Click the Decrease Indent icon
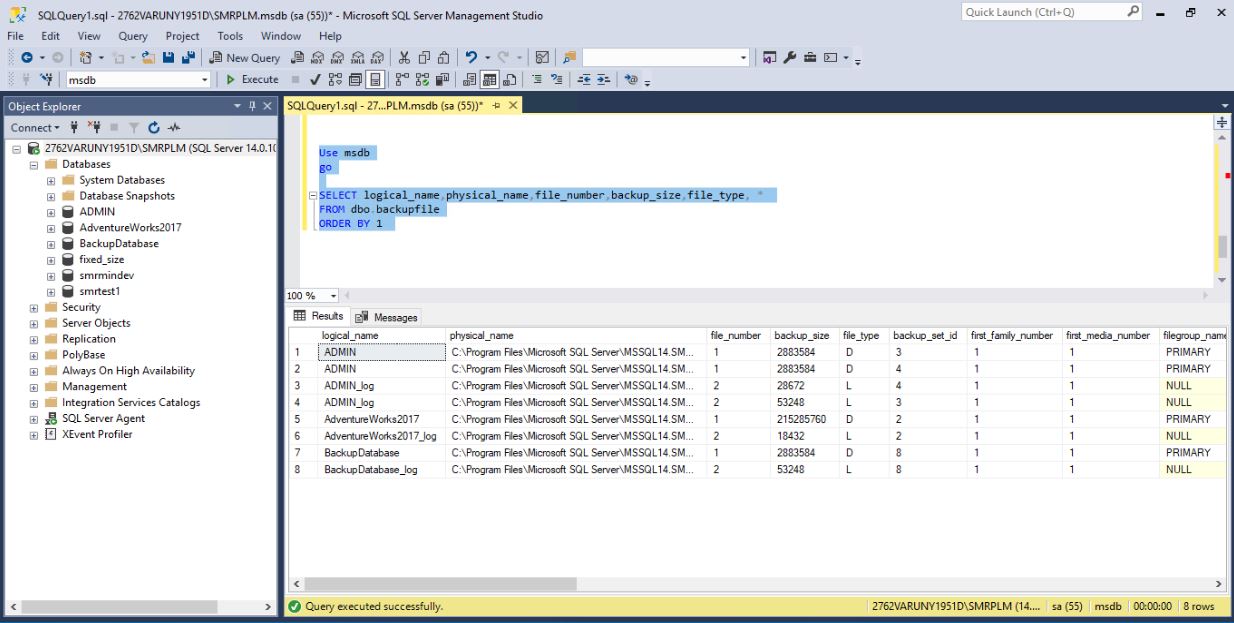 (x=585, y=80)
